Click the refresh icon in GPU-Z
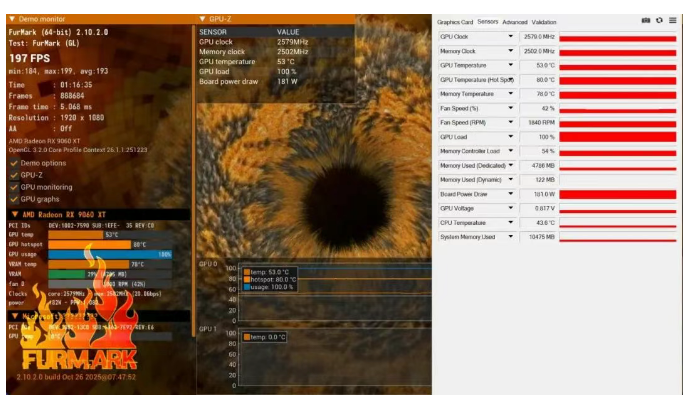The width and height of the screenshot is (687, 406). tap(660, 20)
